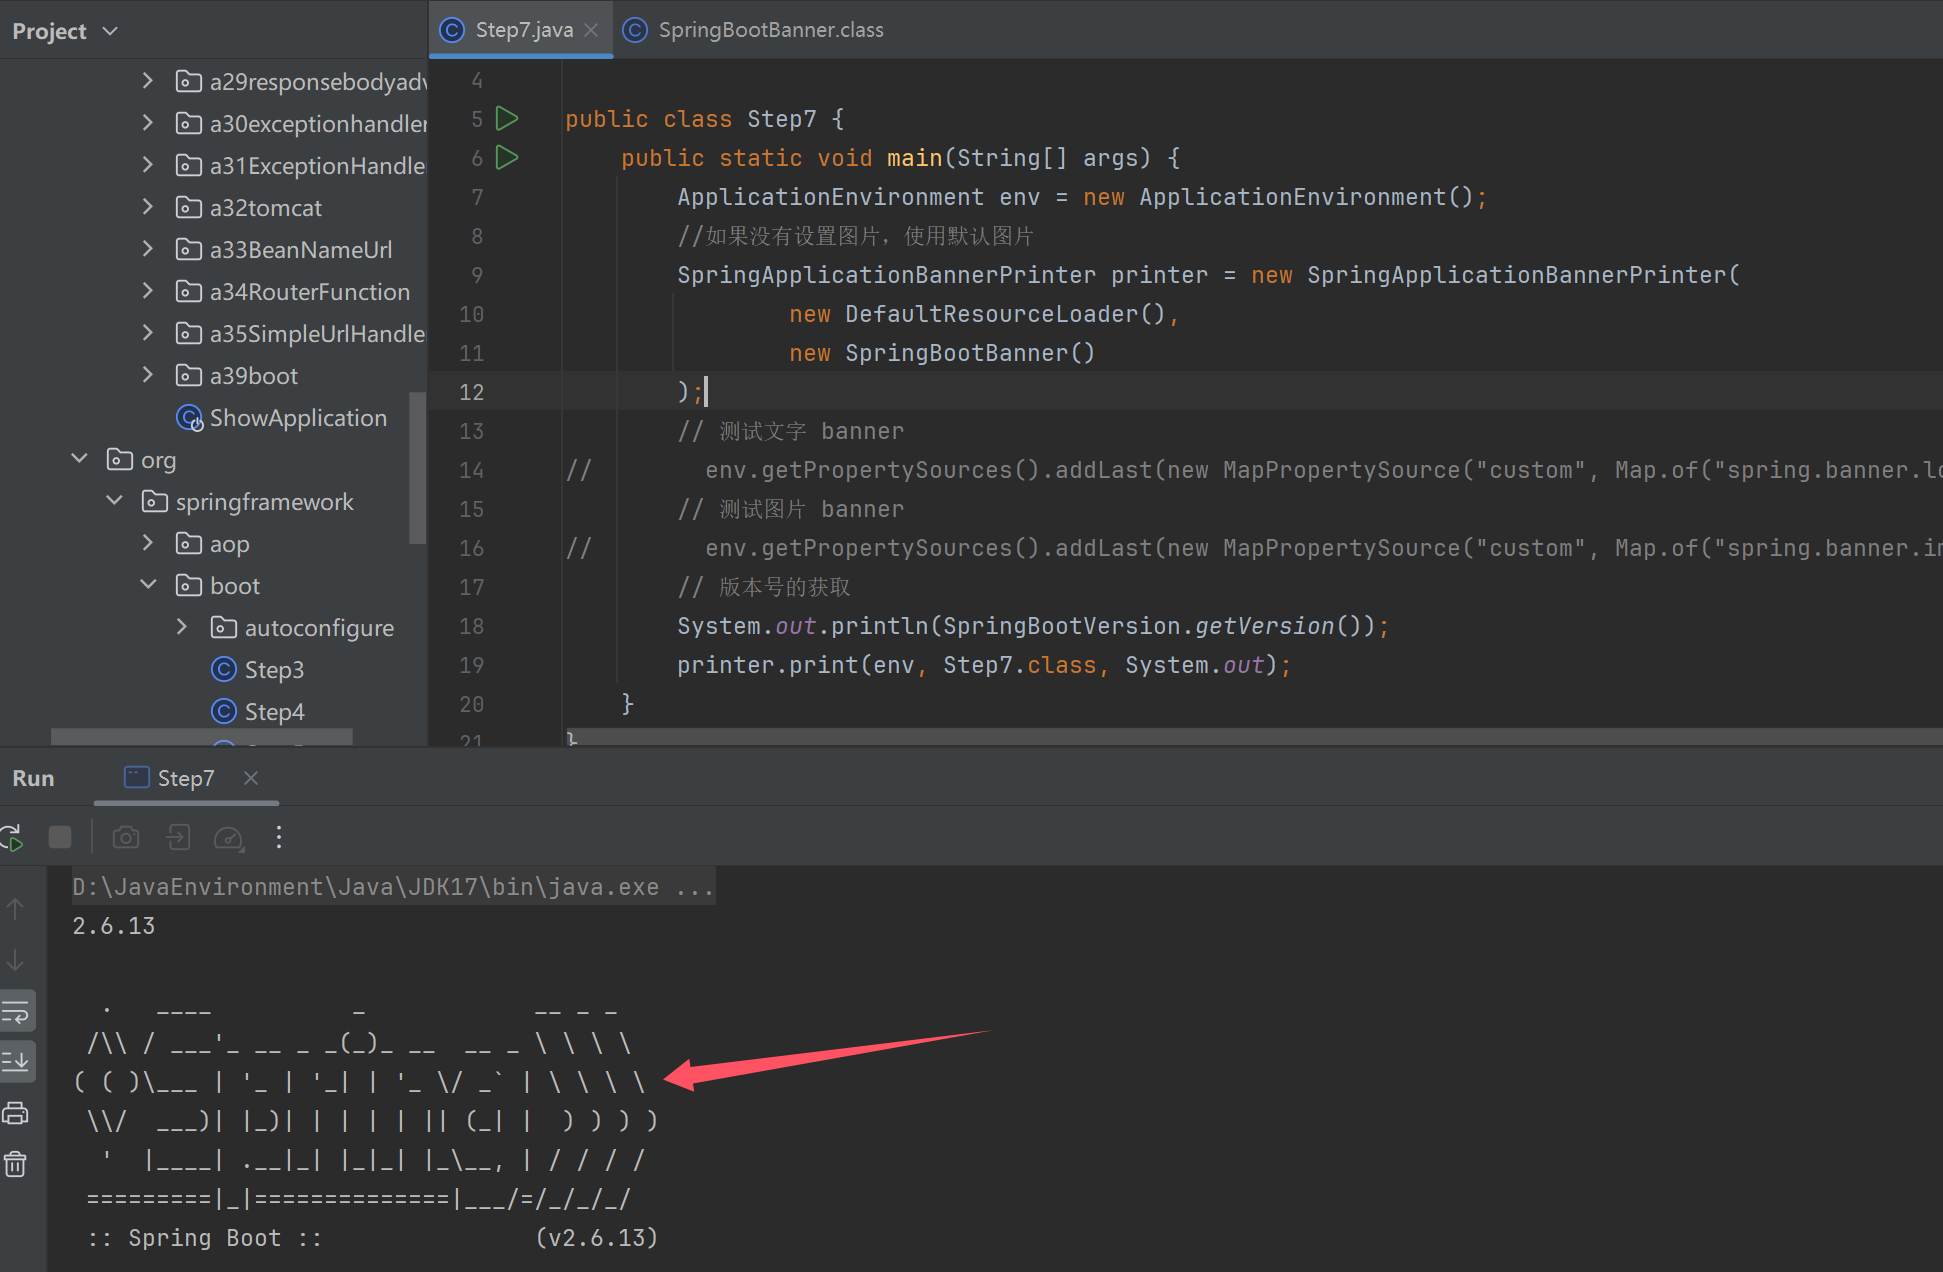Expand the aop folder
Screen dimensions: 1943x1272
(x=147, y=542)
